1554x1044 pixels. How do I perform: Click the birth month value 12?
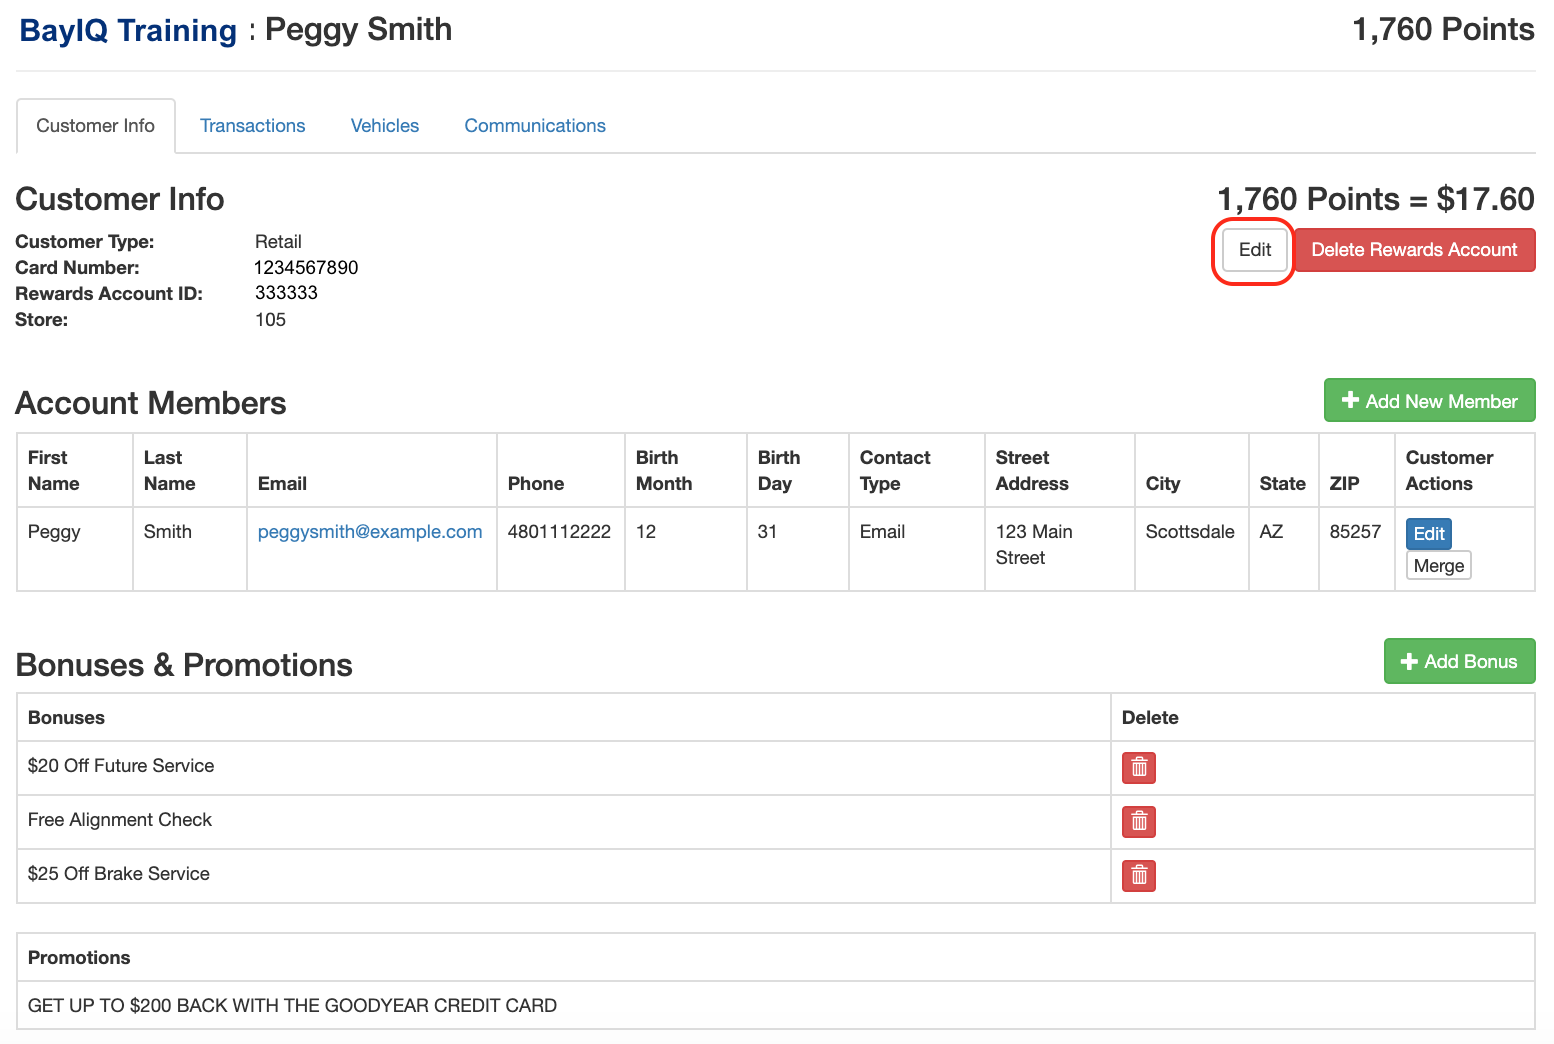tap(646, 532)
